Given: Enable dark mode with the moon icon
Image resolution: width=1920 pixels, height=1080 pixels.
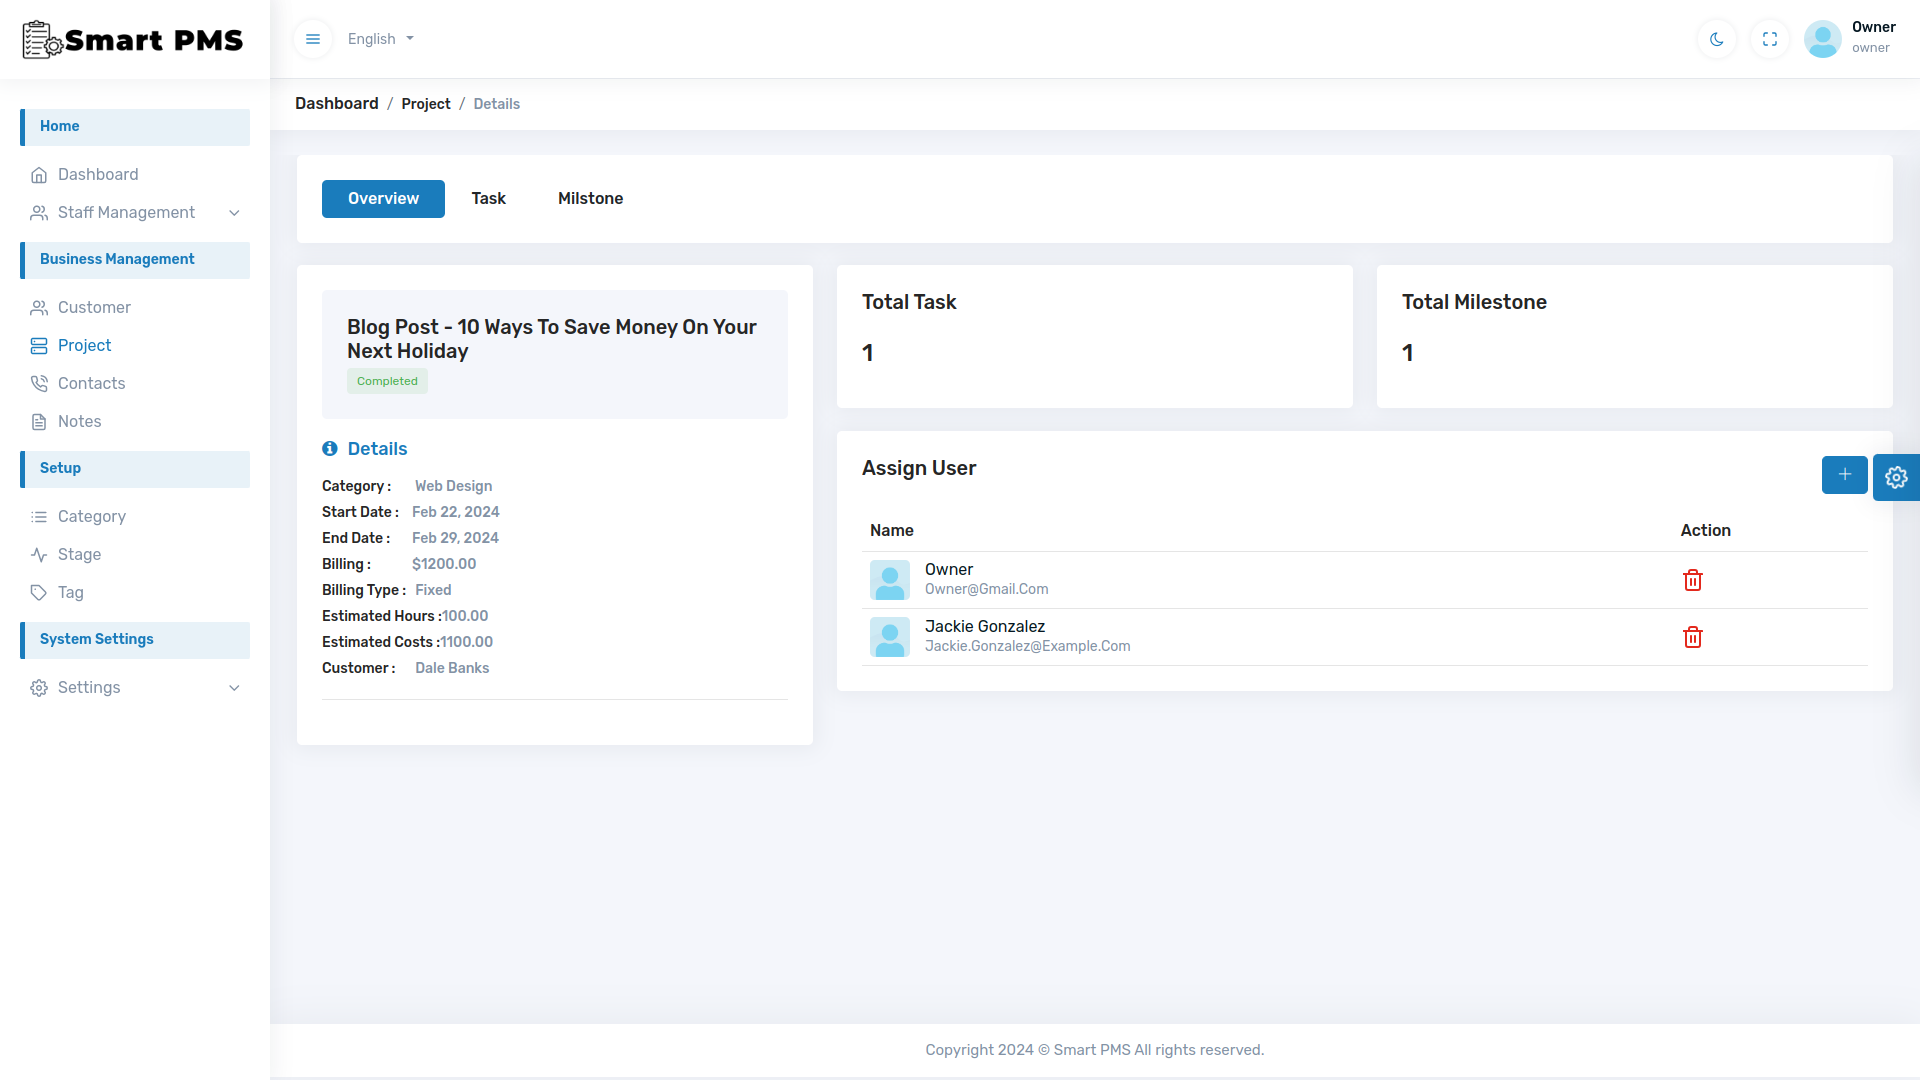Looking at the screenshot, I should pyautogui.click(x=1716, y=38).
